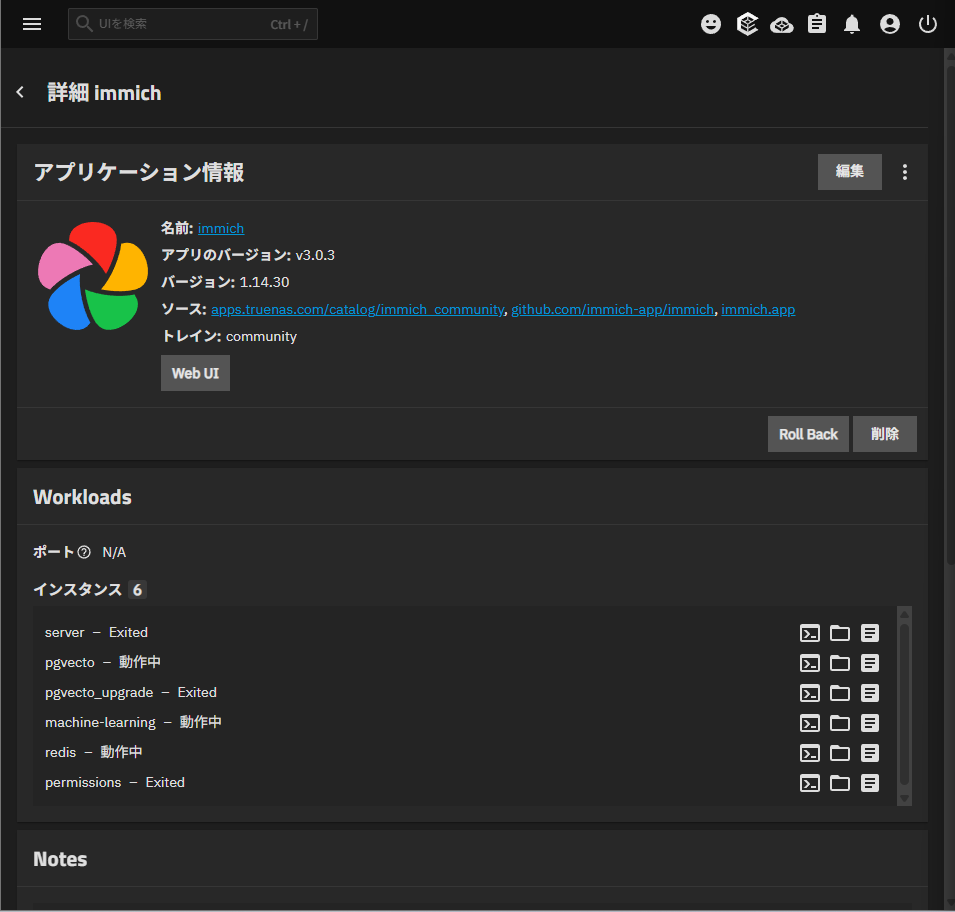Go back using the left chevron arrow
Image resolution: width=955 pixels, height=912 pixels.
point(20,92)
